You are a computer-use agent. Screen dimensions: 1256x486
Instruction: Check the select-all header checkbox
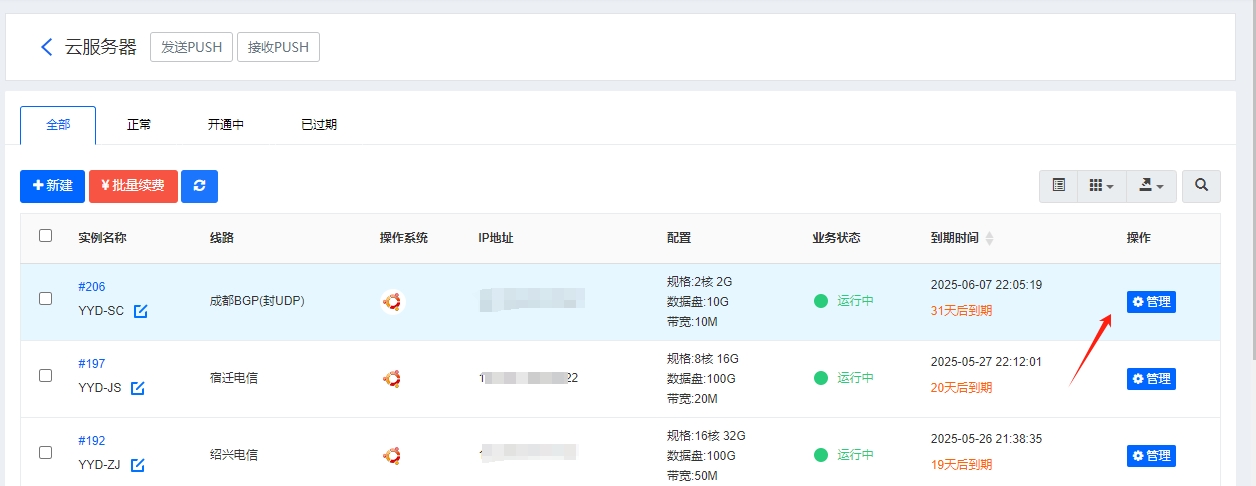pos(45,236)
